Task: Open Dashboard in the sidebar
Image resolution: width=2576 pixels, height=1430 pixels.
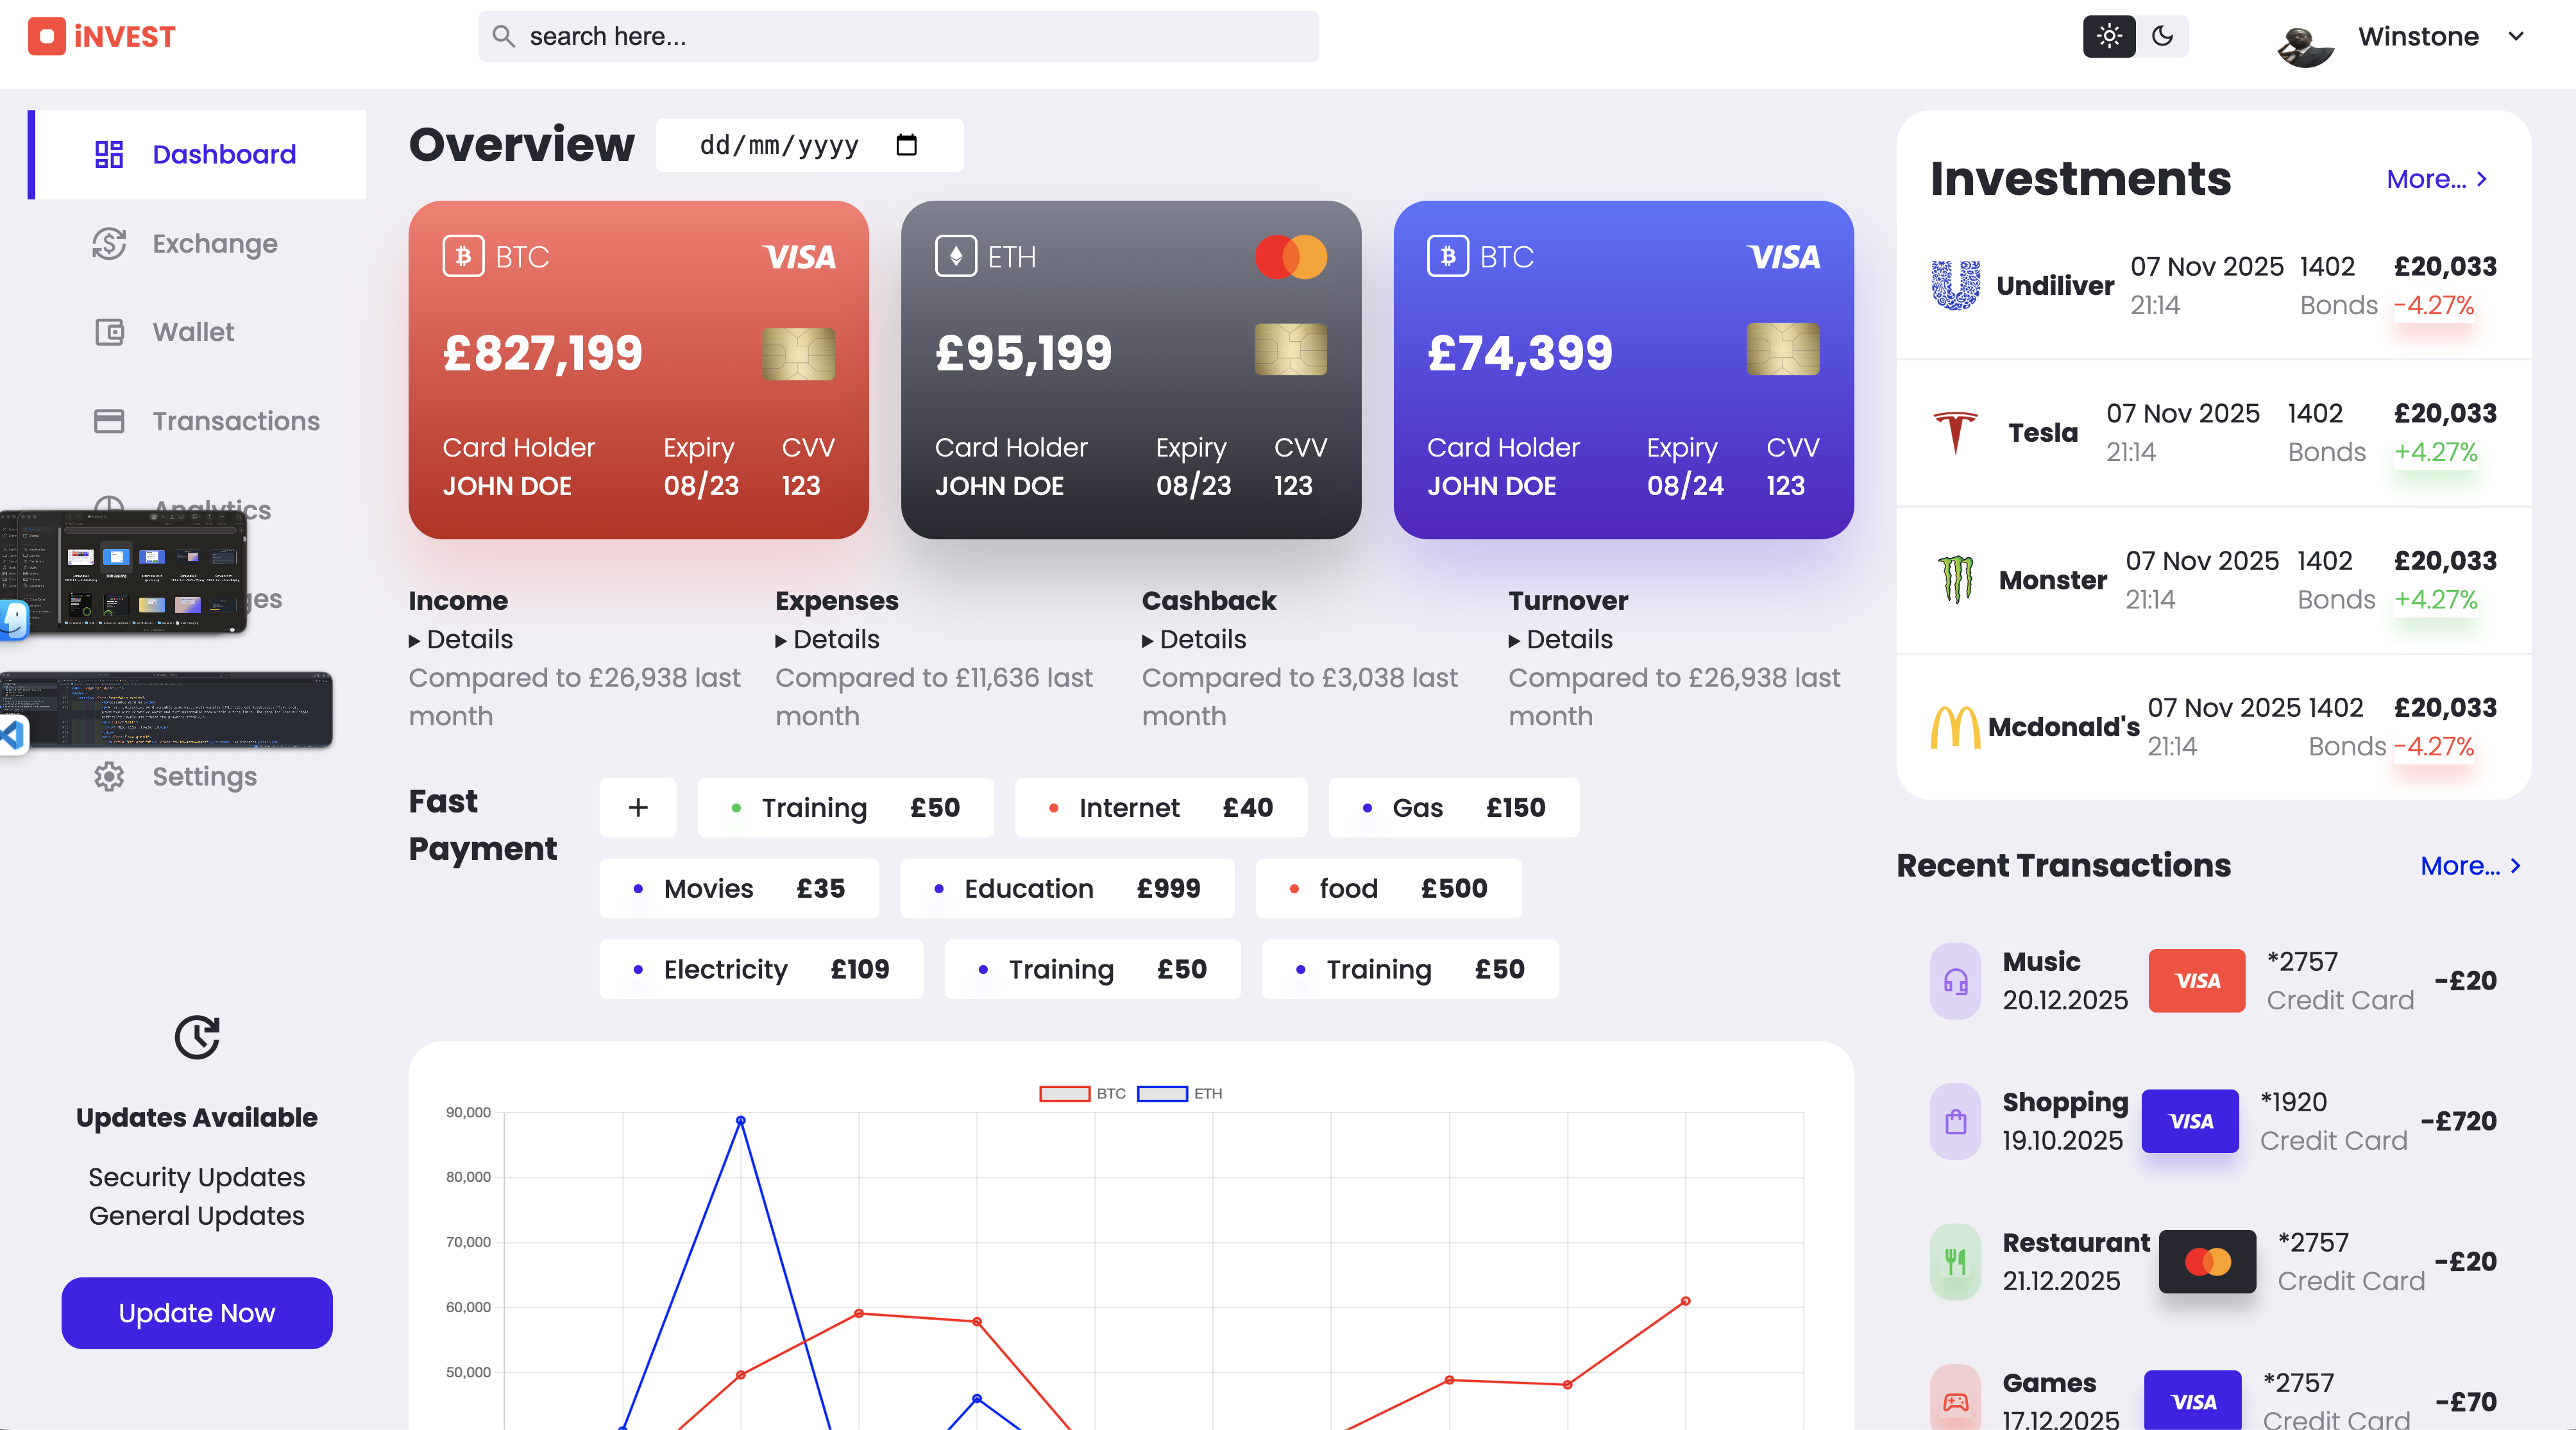Action: coord(197,154)
